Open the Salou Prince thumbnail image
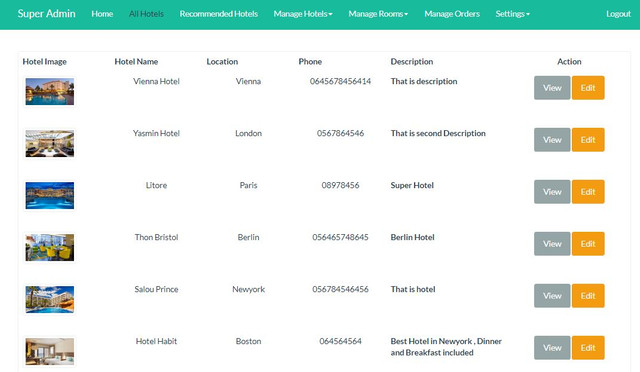 [x=50, y=299]
